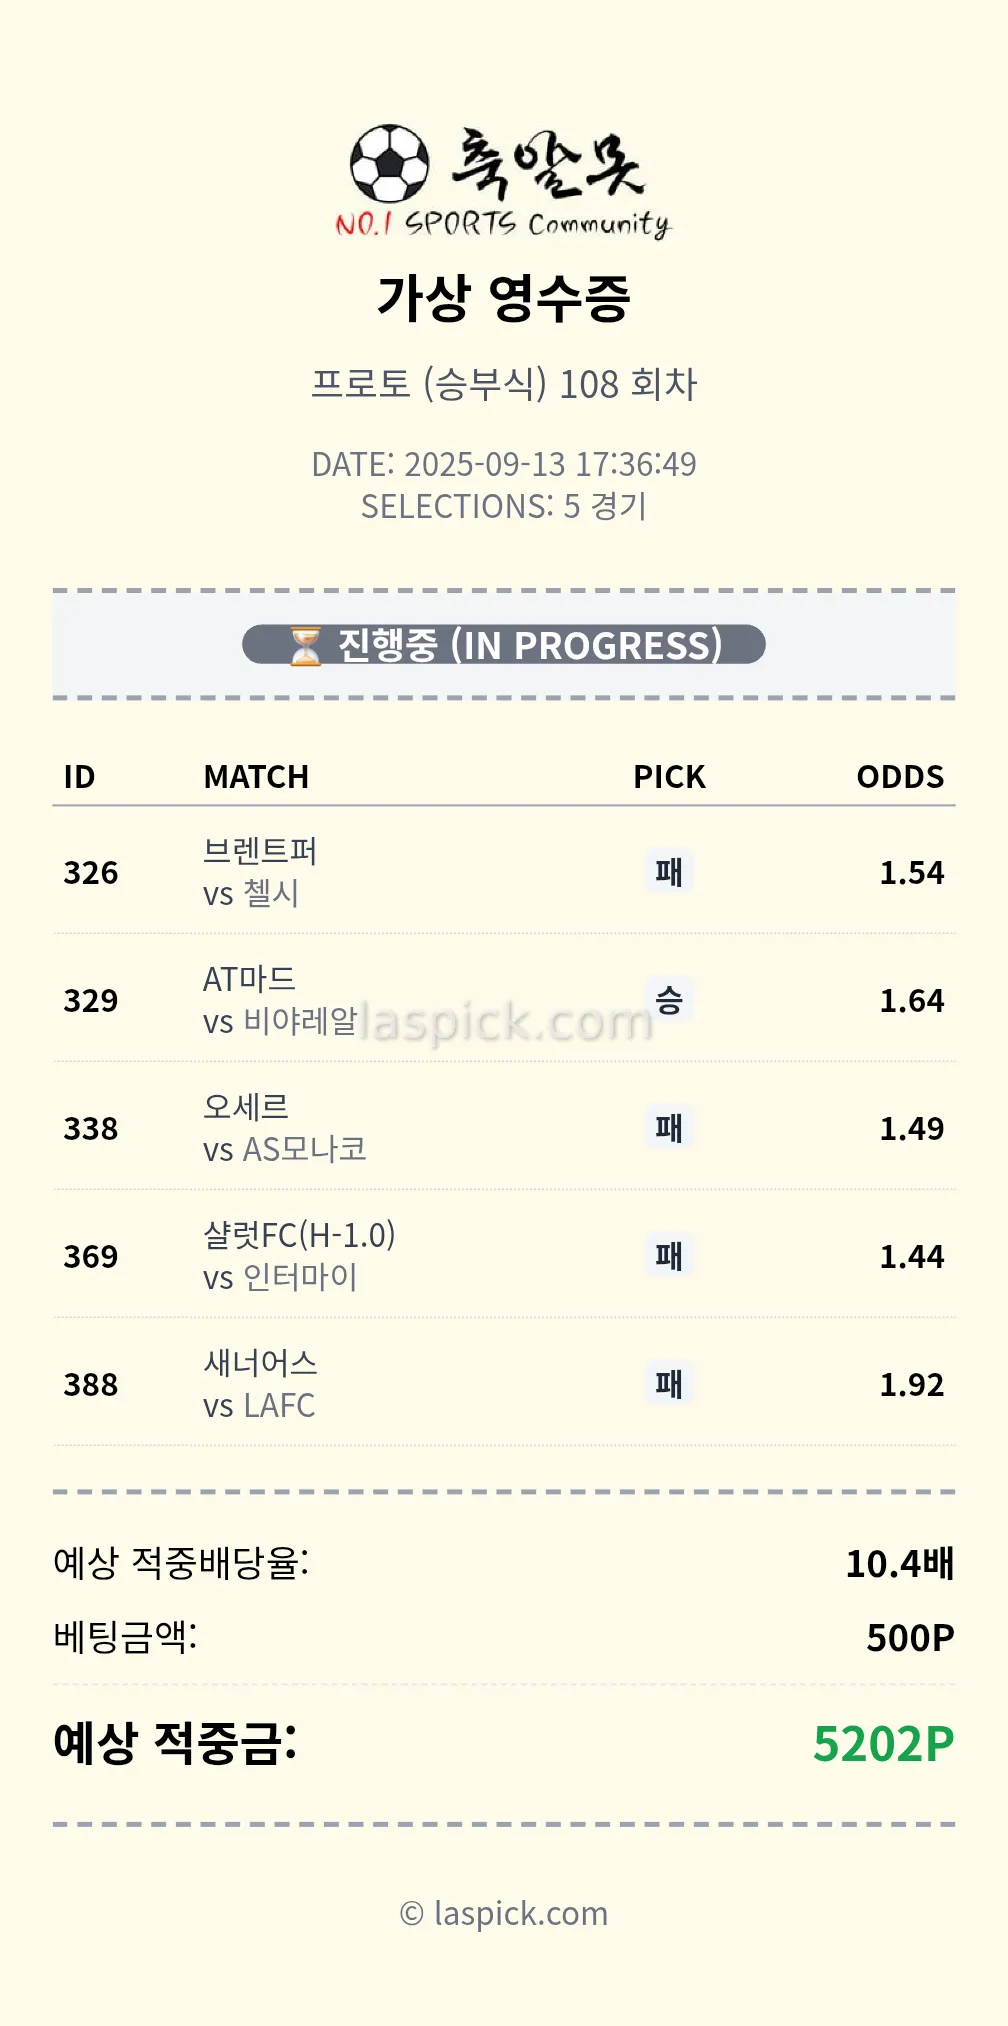
Task: Open the laspick.com copyright link
Action: 504,1913
